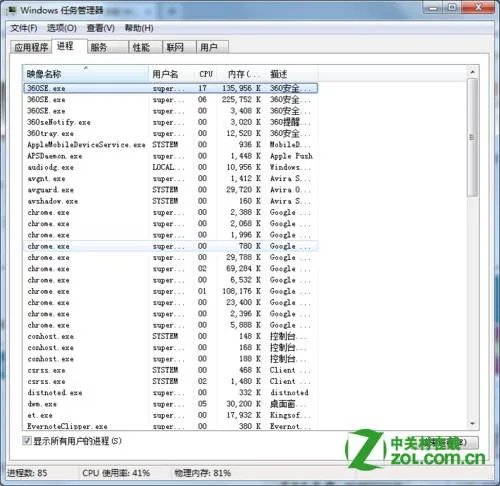500x486 pixels.
Task: Click the Task Manager title bar icon
Action: [11, 10]
